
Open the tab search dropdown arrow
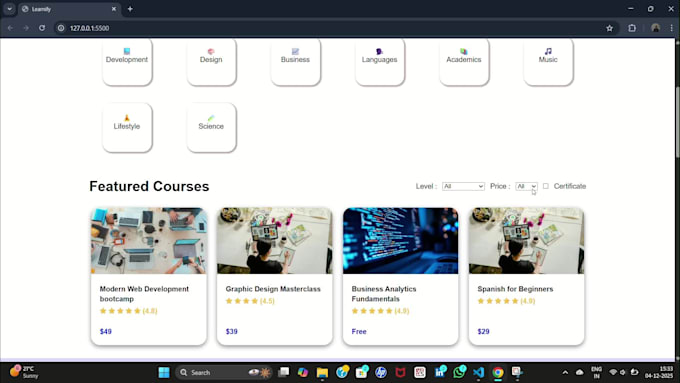(9, 9)
